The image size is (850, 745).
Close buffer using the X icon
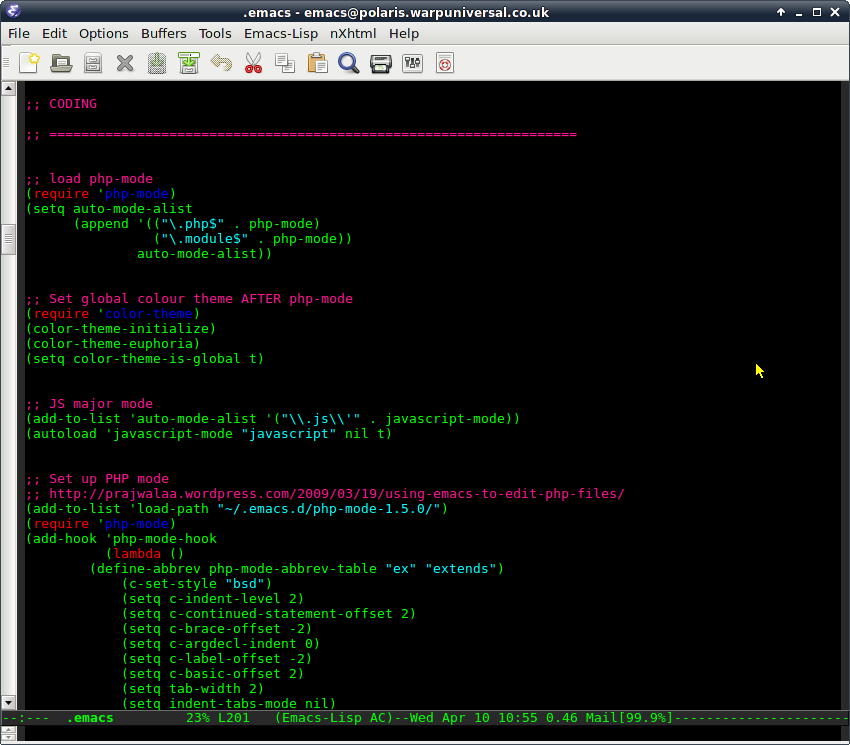[x=125, y=63]
